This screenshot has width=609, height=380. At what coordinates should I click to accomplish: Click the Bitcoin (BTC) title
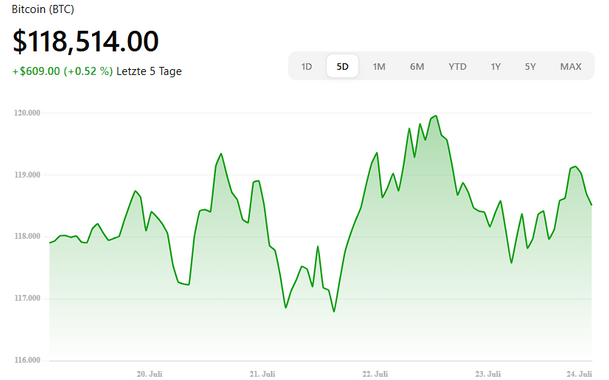43,9
